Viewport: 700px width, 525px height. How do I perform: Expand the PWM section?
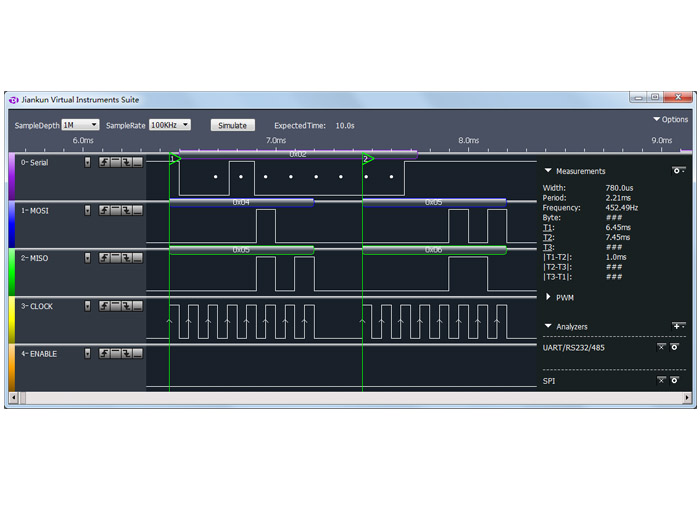click(548, 298)
